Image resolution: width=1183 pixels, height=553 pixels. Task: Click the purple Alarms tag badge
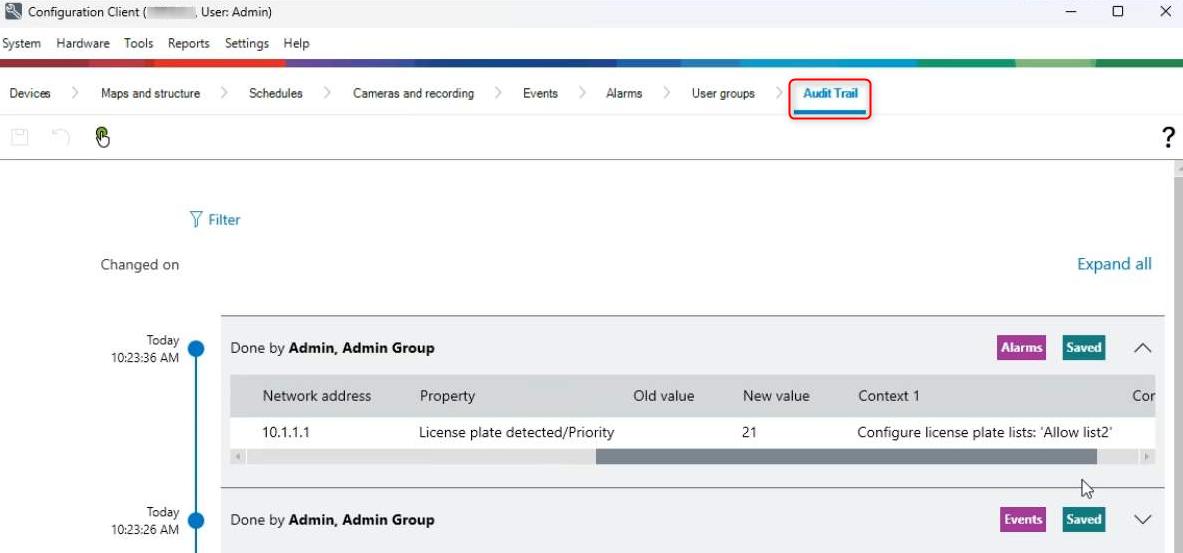coord(1021,348)
